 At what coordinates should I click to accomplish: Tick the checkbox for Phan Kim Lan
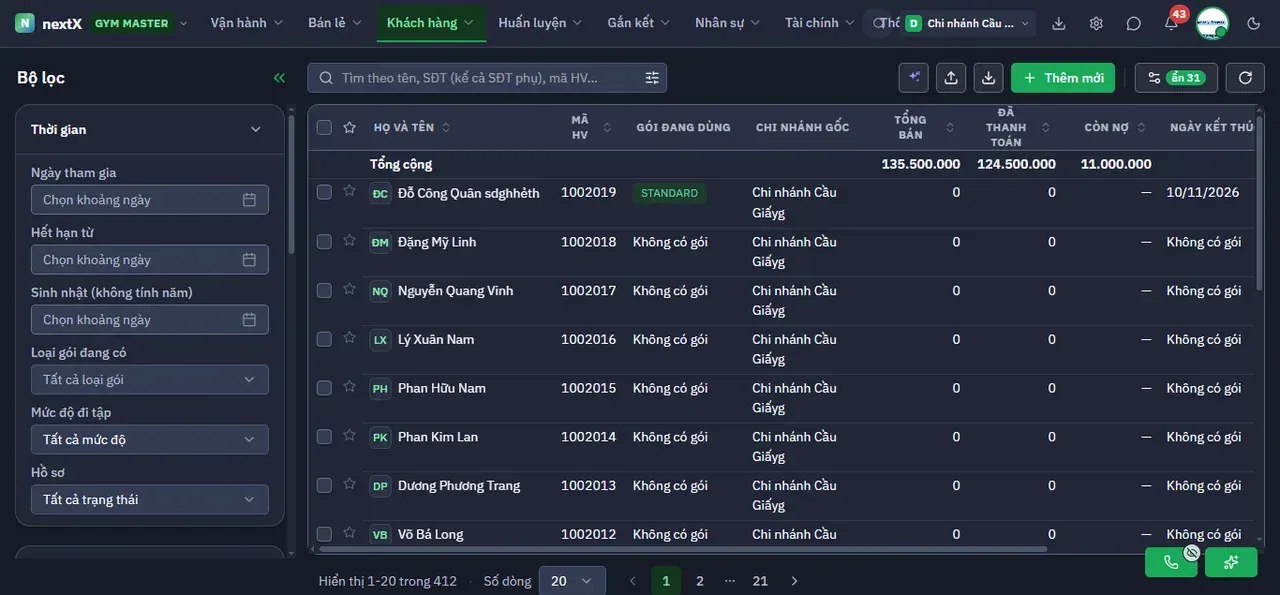pos(324,437)
